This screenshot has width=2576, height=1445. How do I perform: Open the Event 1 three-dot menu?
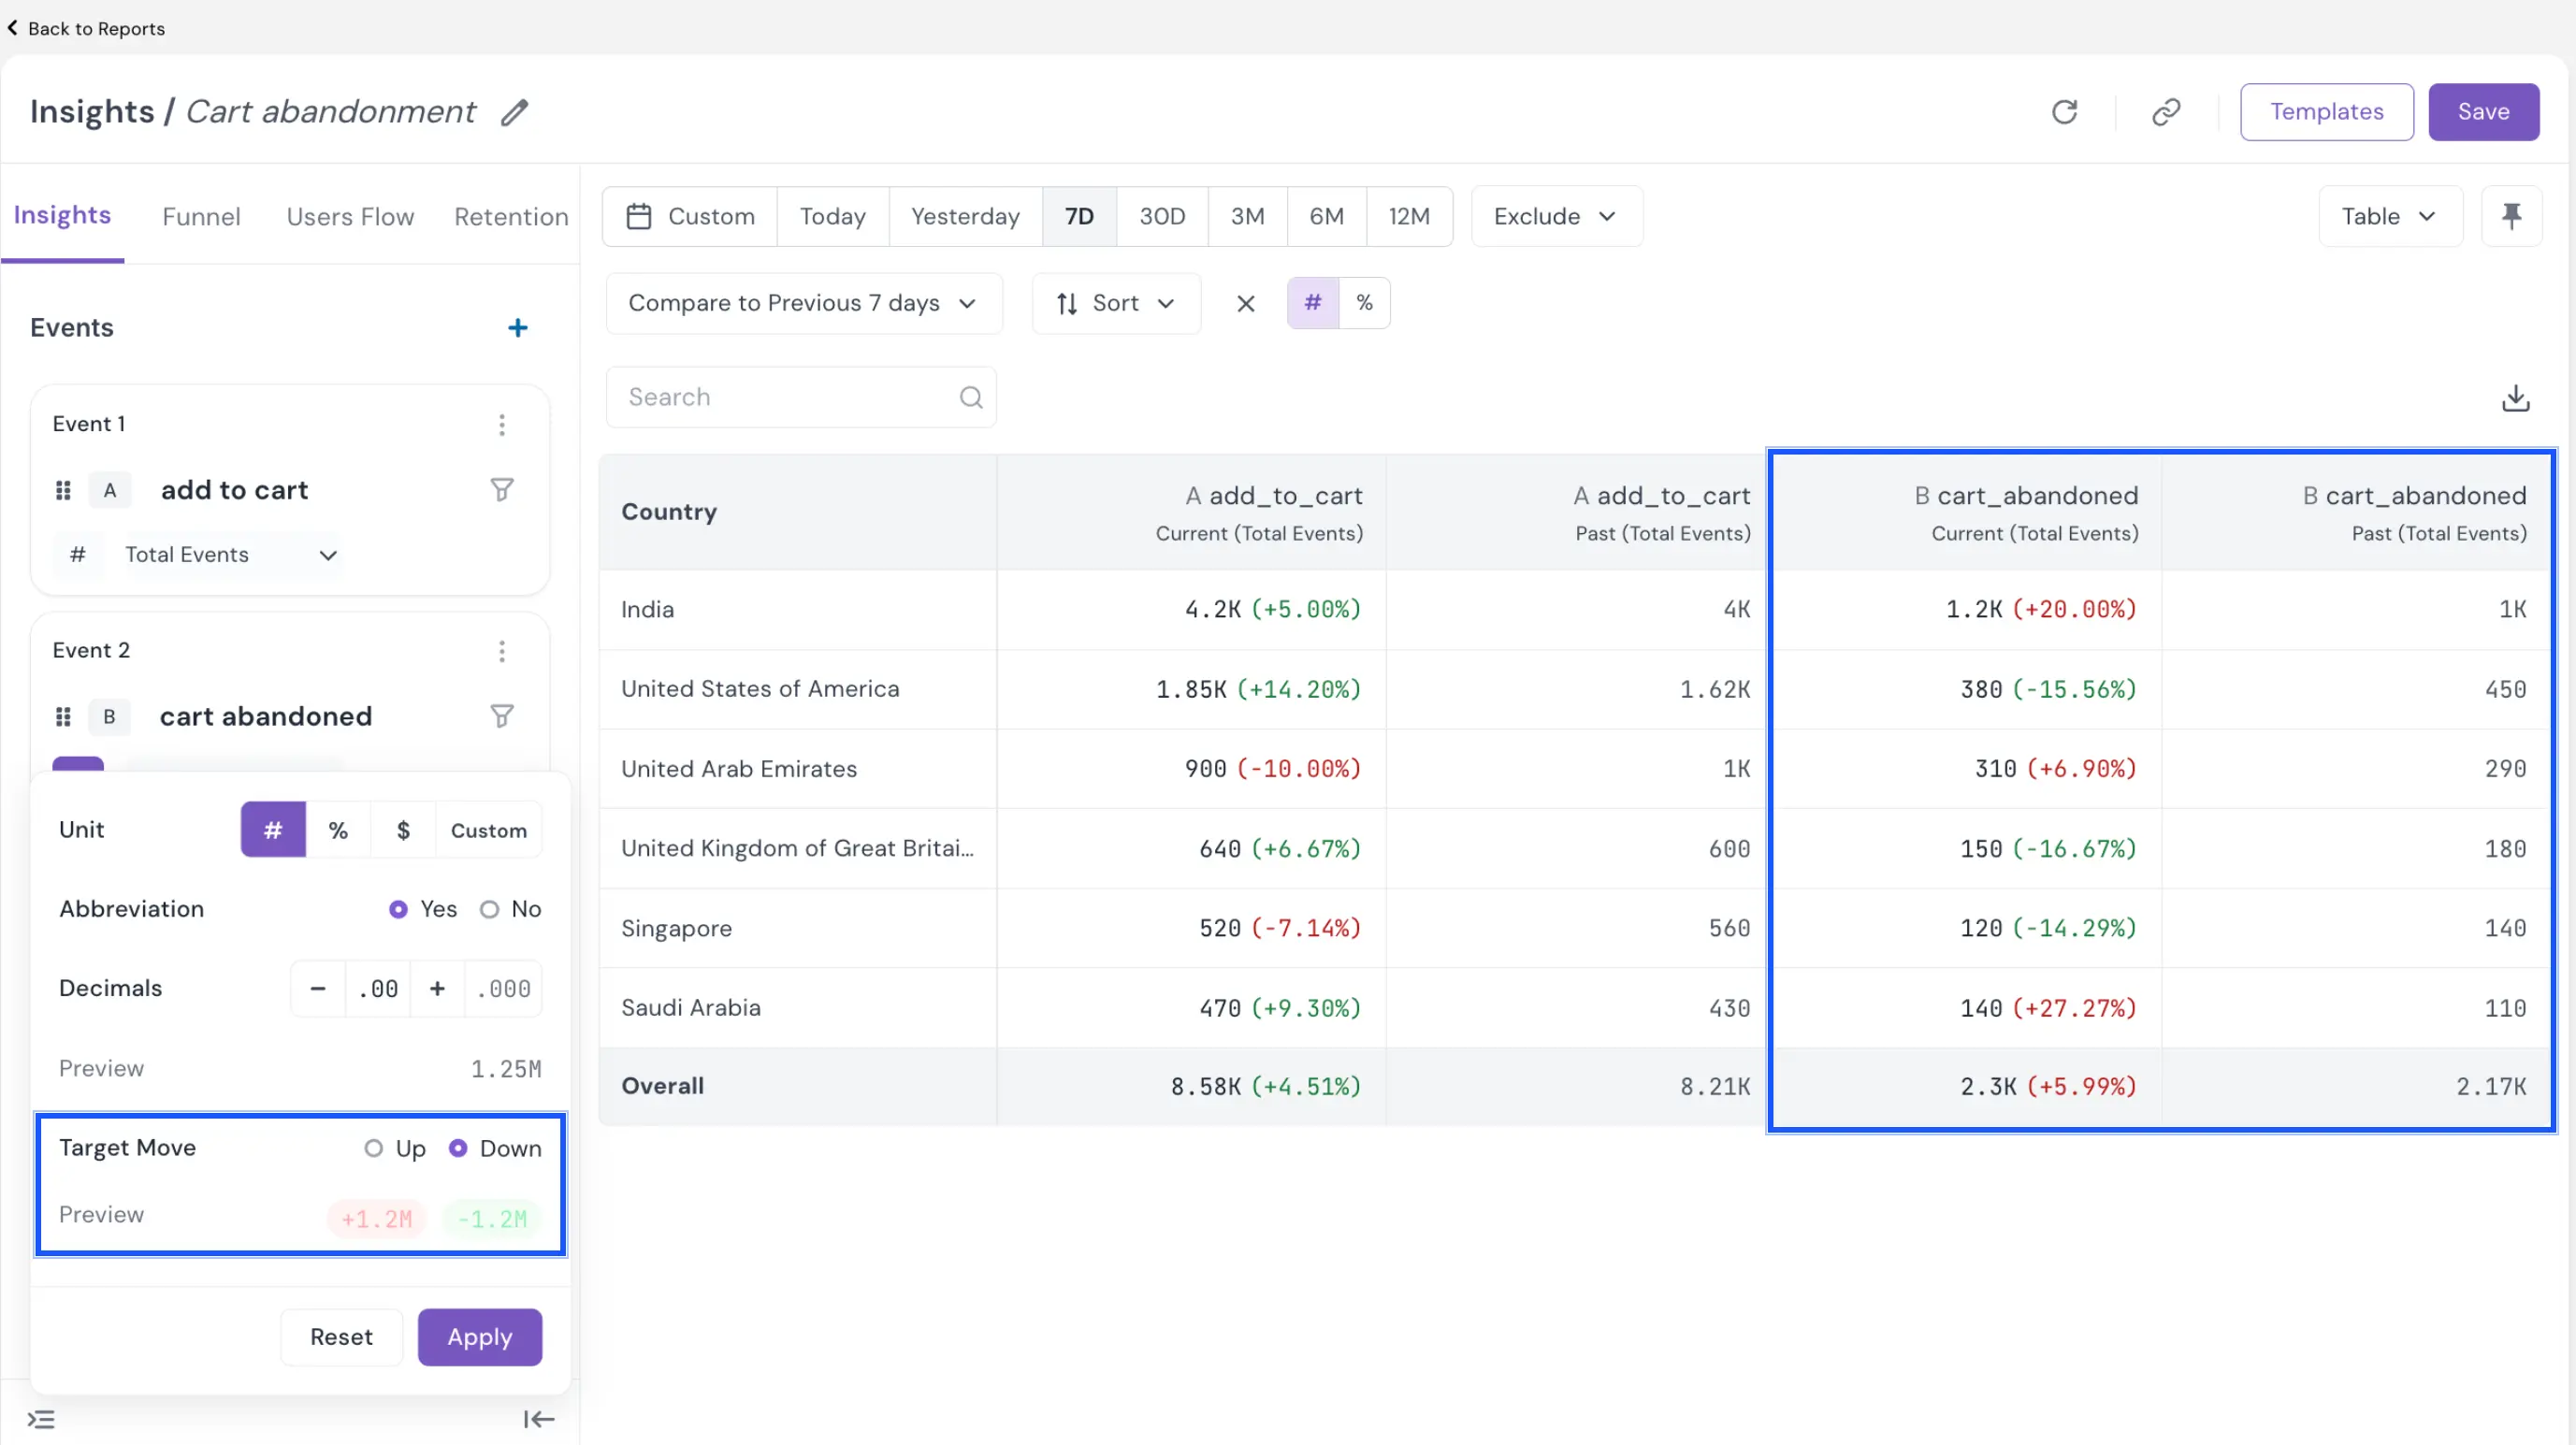click(x=502, y=425)
